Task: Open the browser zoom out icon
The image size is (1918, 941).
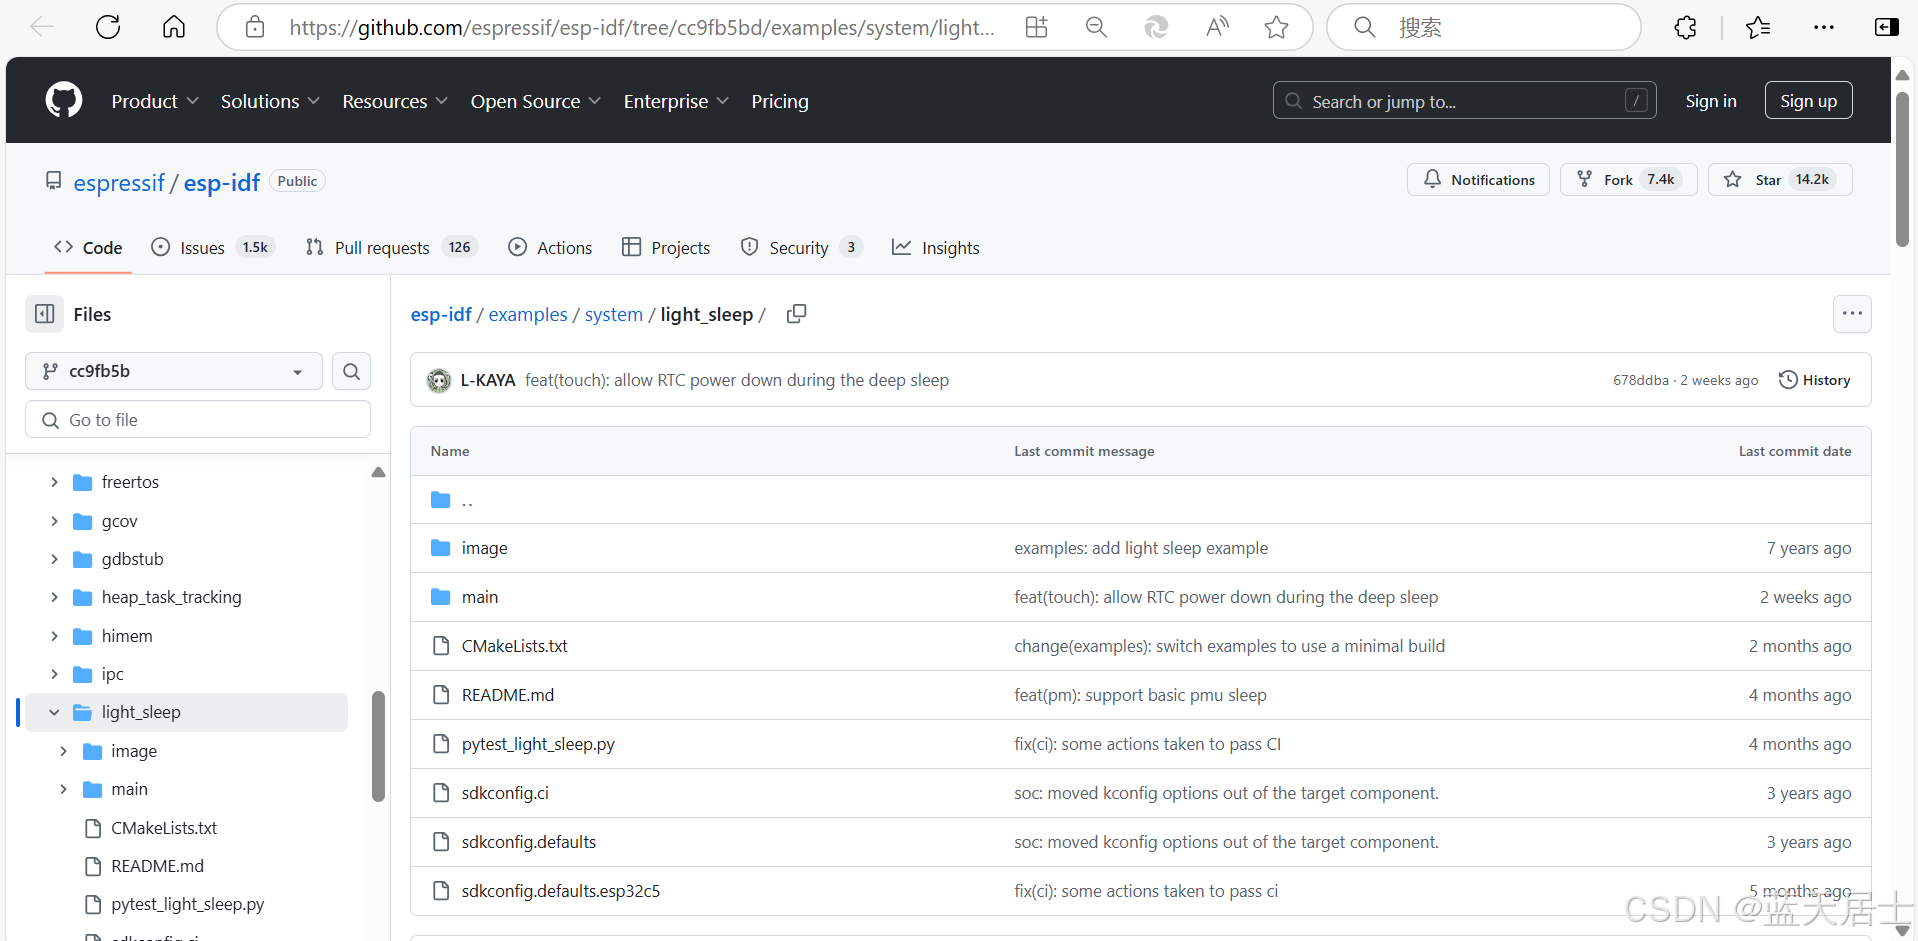Action: [x=1096, y=27]
